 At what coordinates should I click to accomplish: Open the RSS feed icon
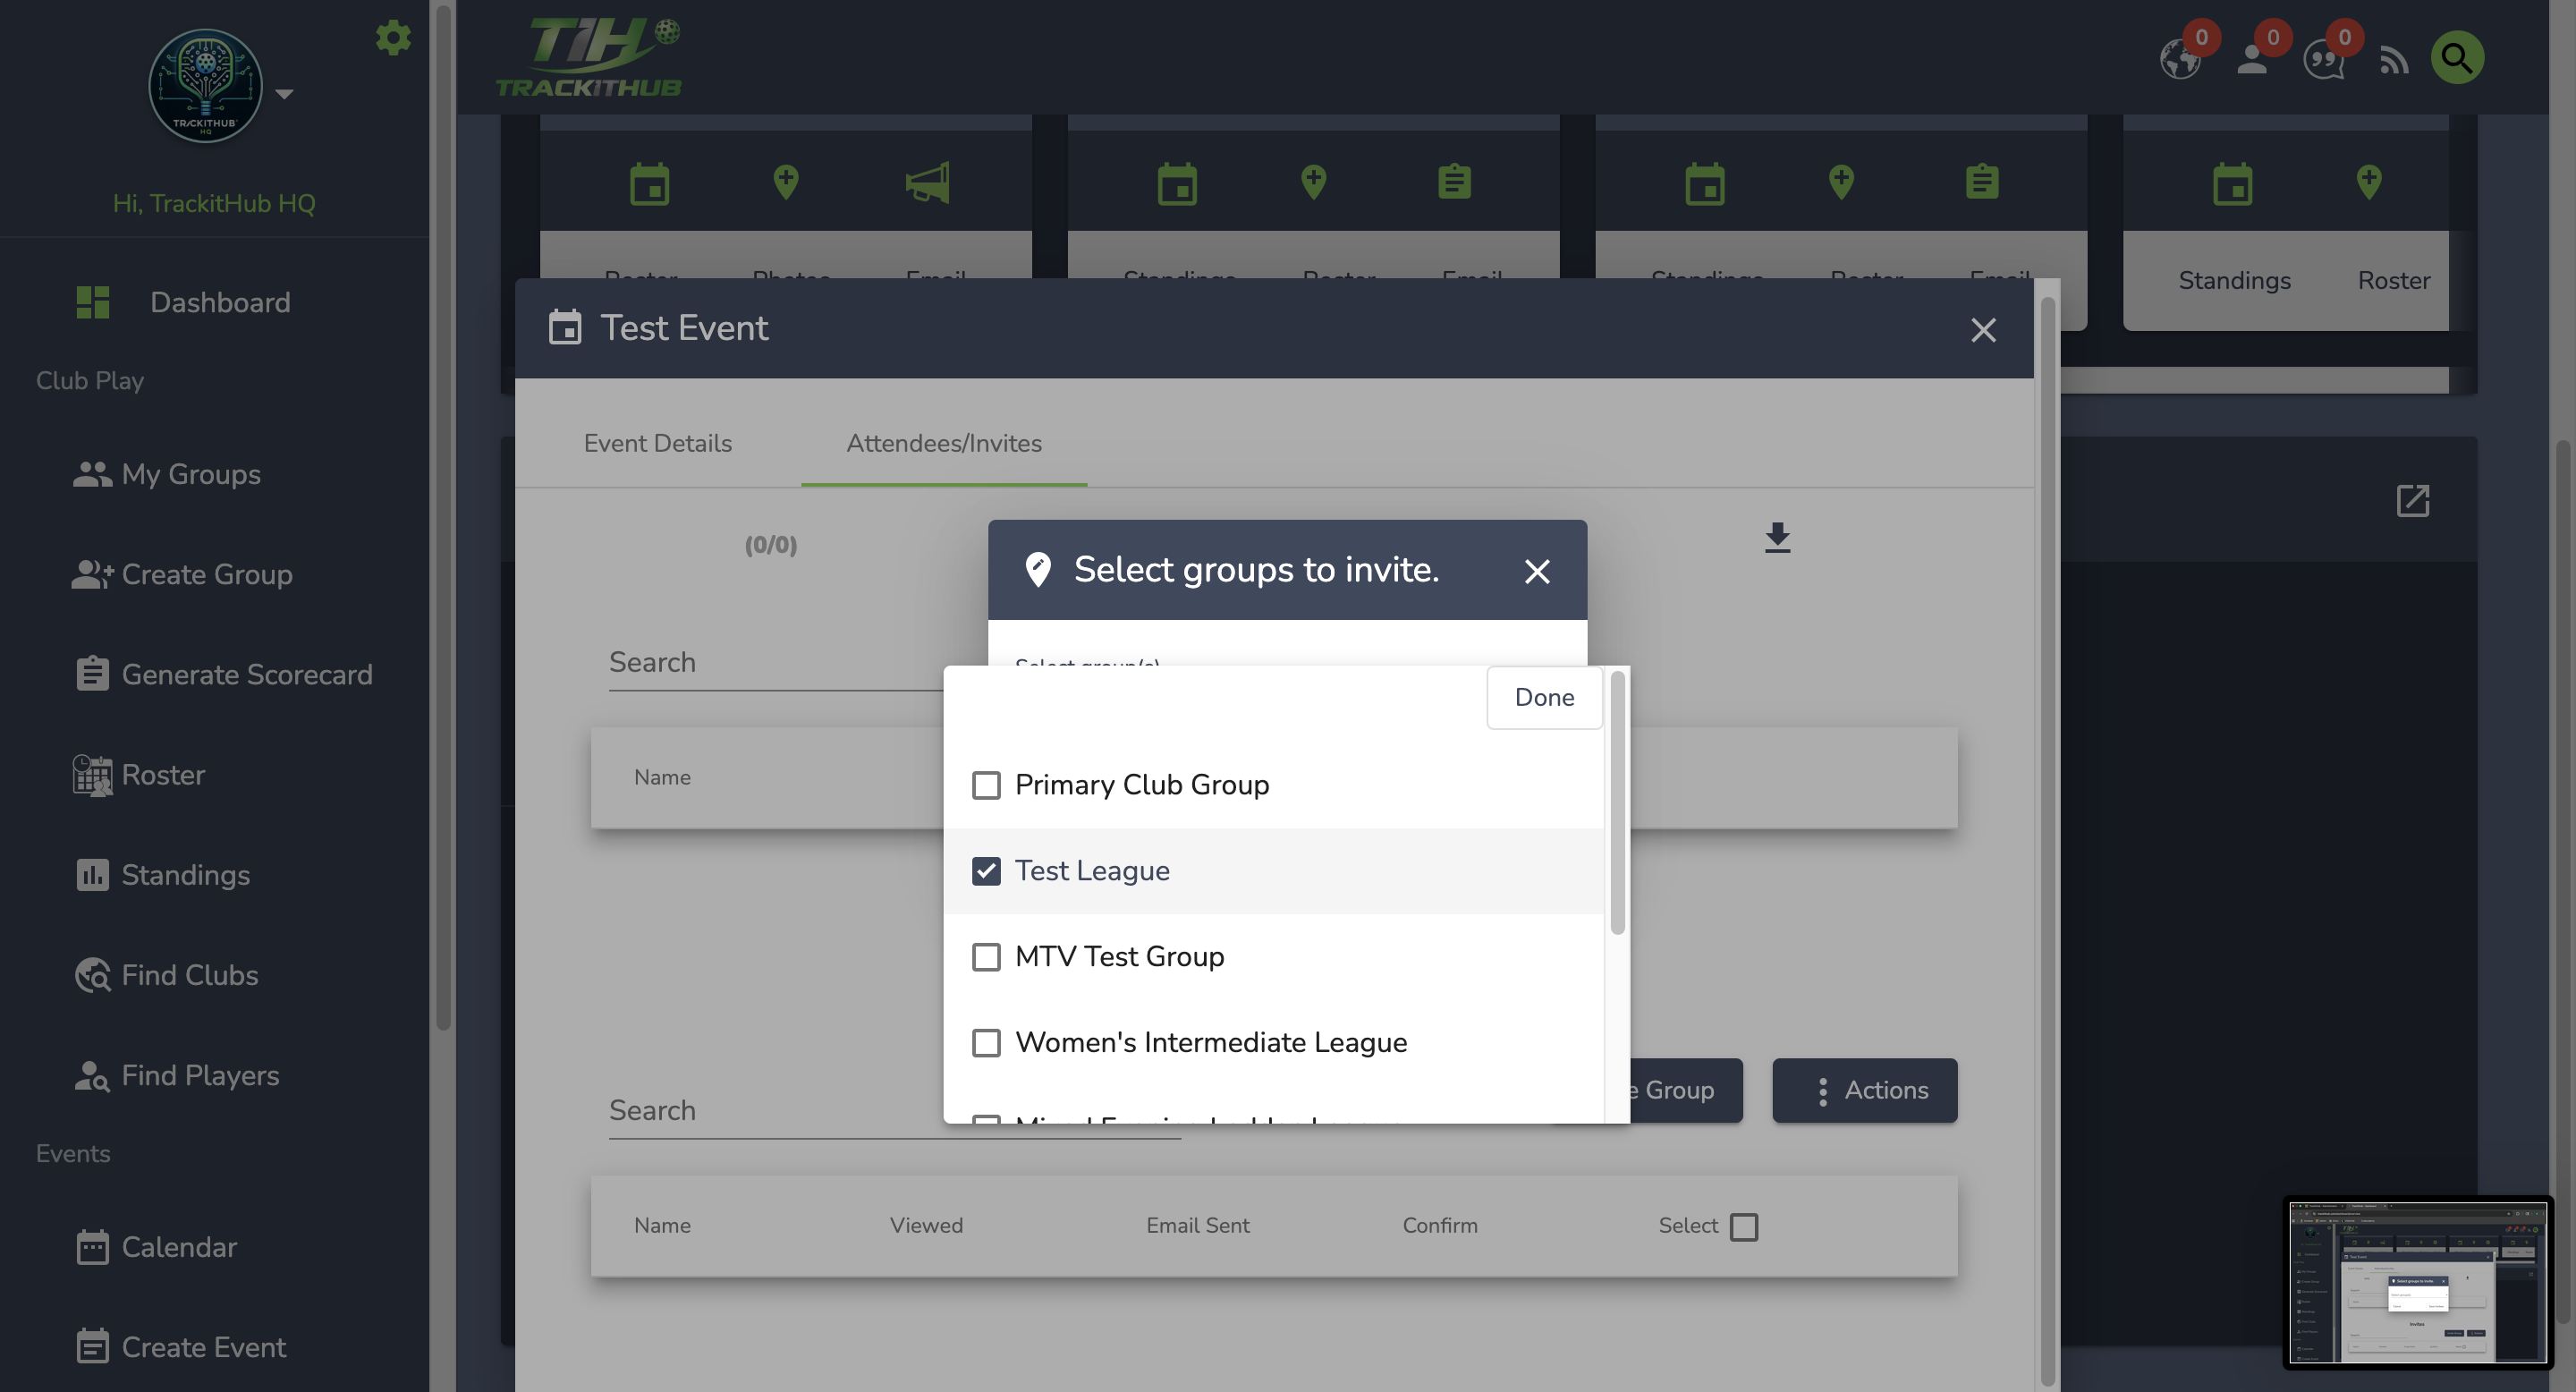[x=2394, y=61]
